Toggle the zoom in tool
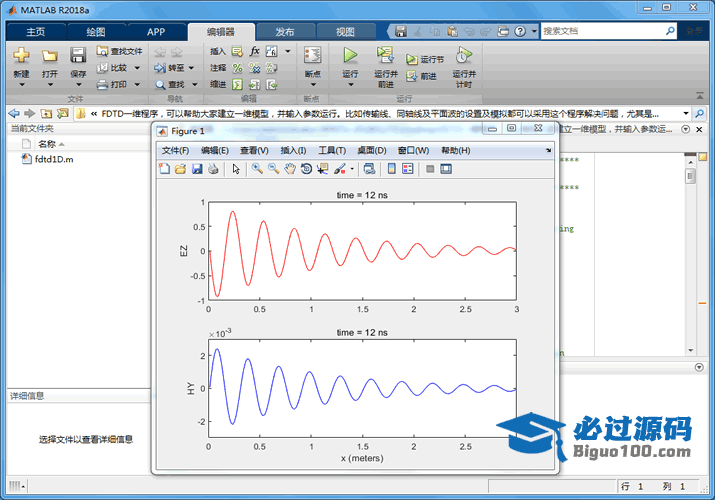 click(257, 169)
